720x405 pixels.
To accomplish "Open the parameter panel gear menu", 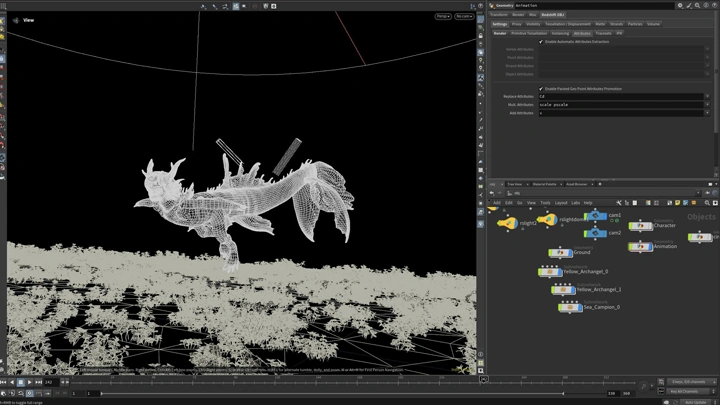I will pos(680,6).
